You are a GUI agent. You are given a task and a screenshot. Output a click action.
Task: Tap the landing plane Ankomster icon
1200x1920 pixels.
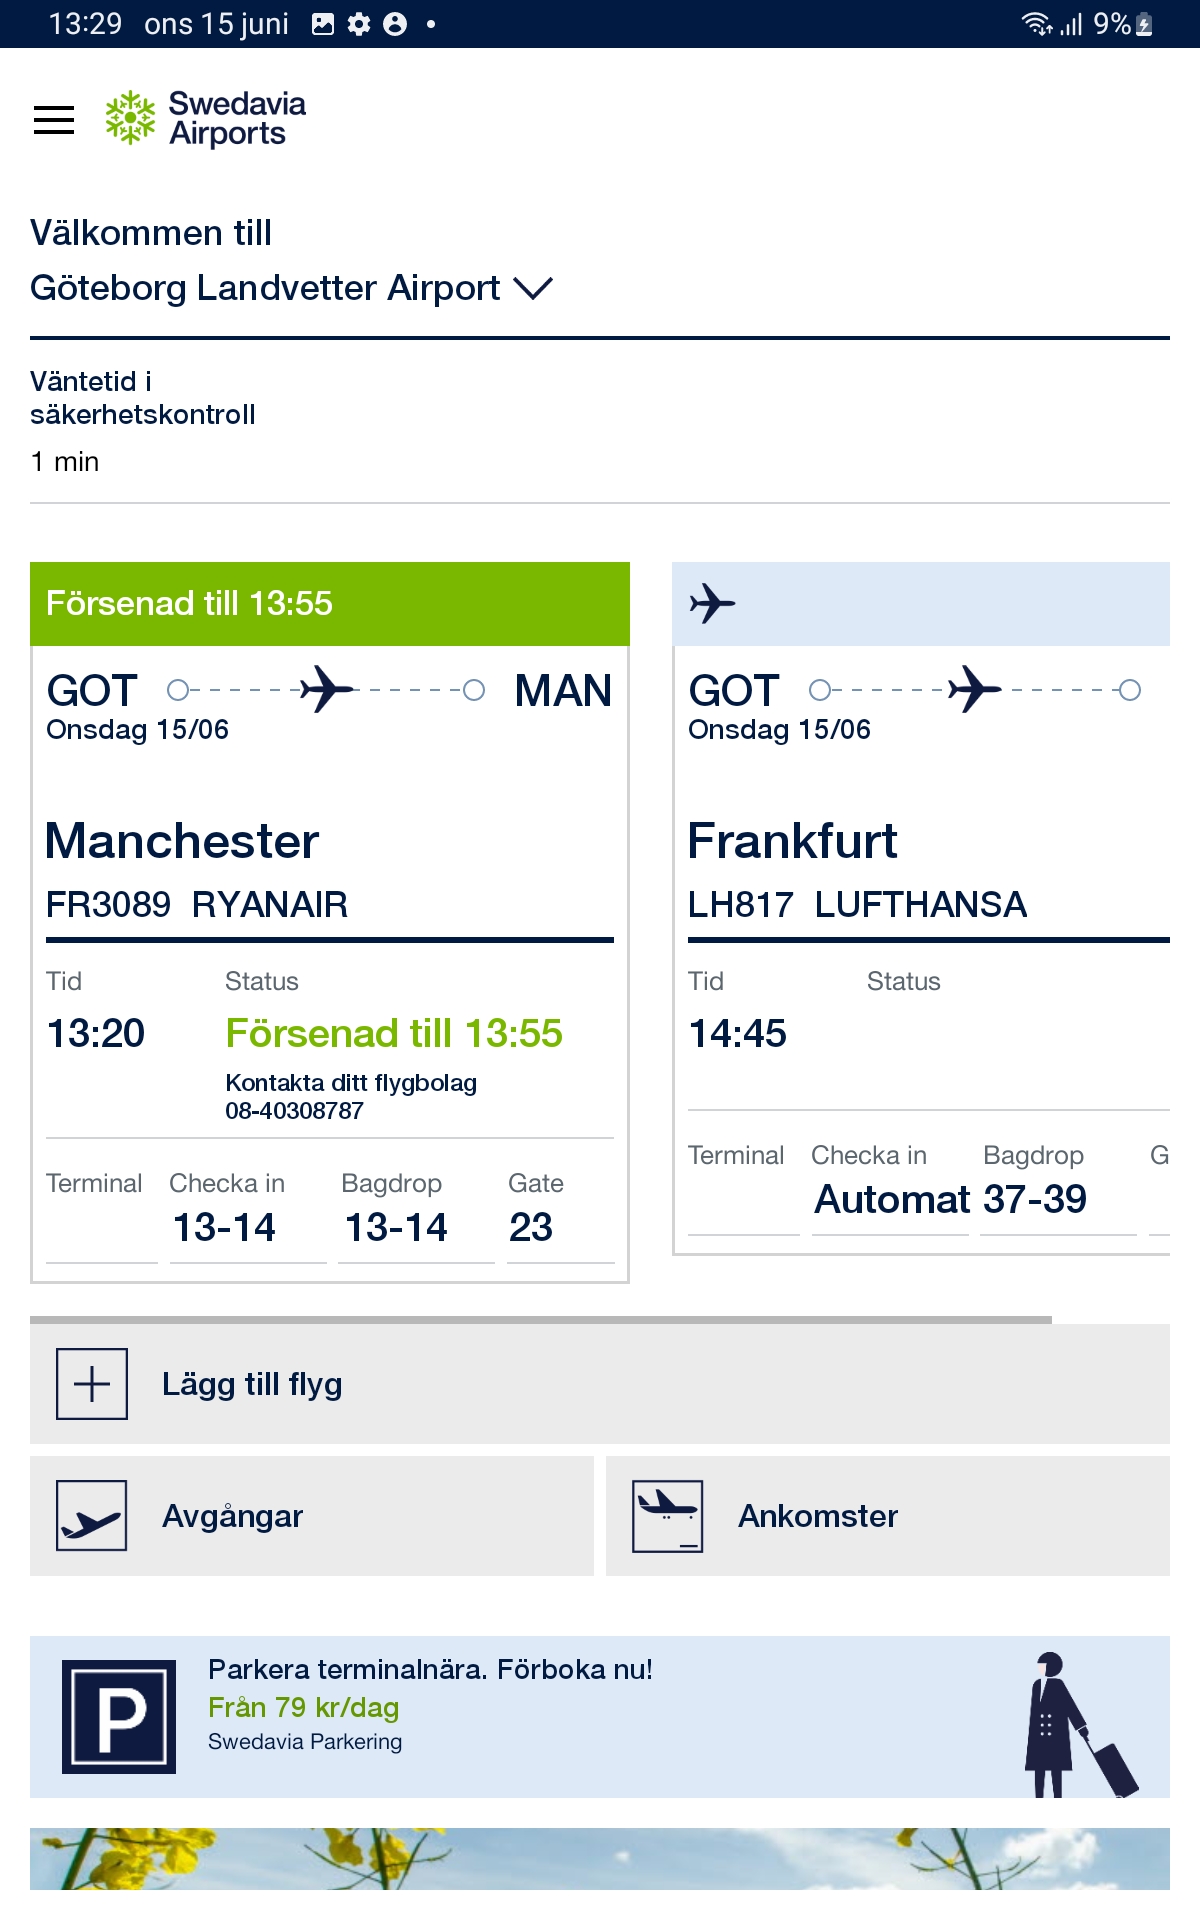pos(668,1516)
